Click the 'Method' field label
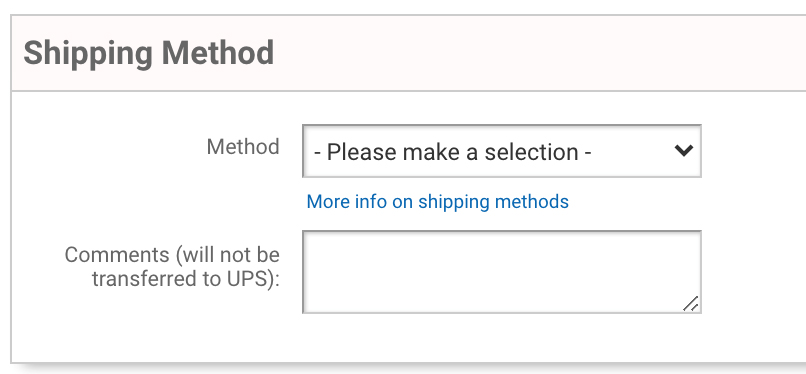This screenshot has width=806, height=374. coord(243,147)
